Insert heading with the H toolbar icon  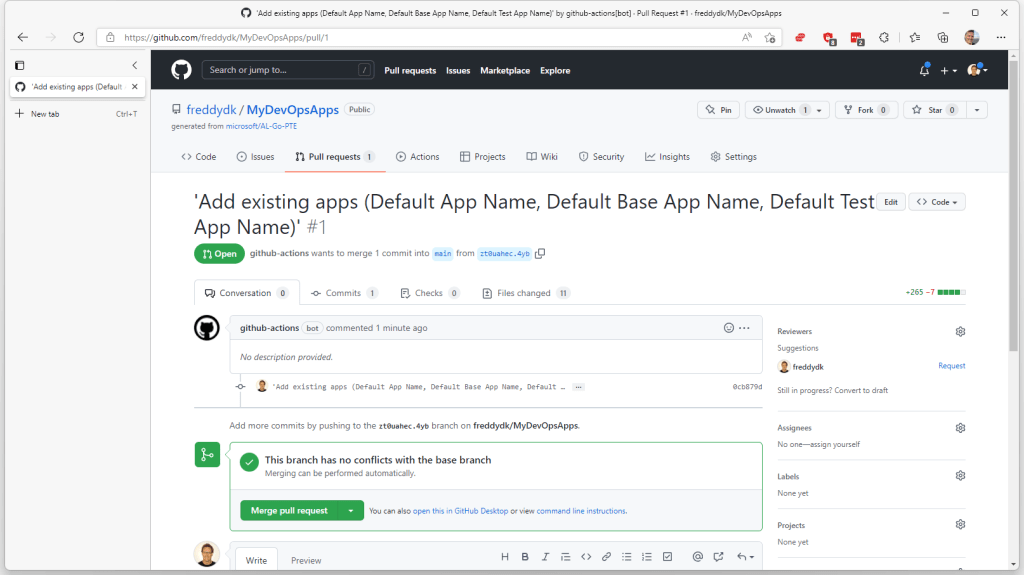tap(505, 557)
